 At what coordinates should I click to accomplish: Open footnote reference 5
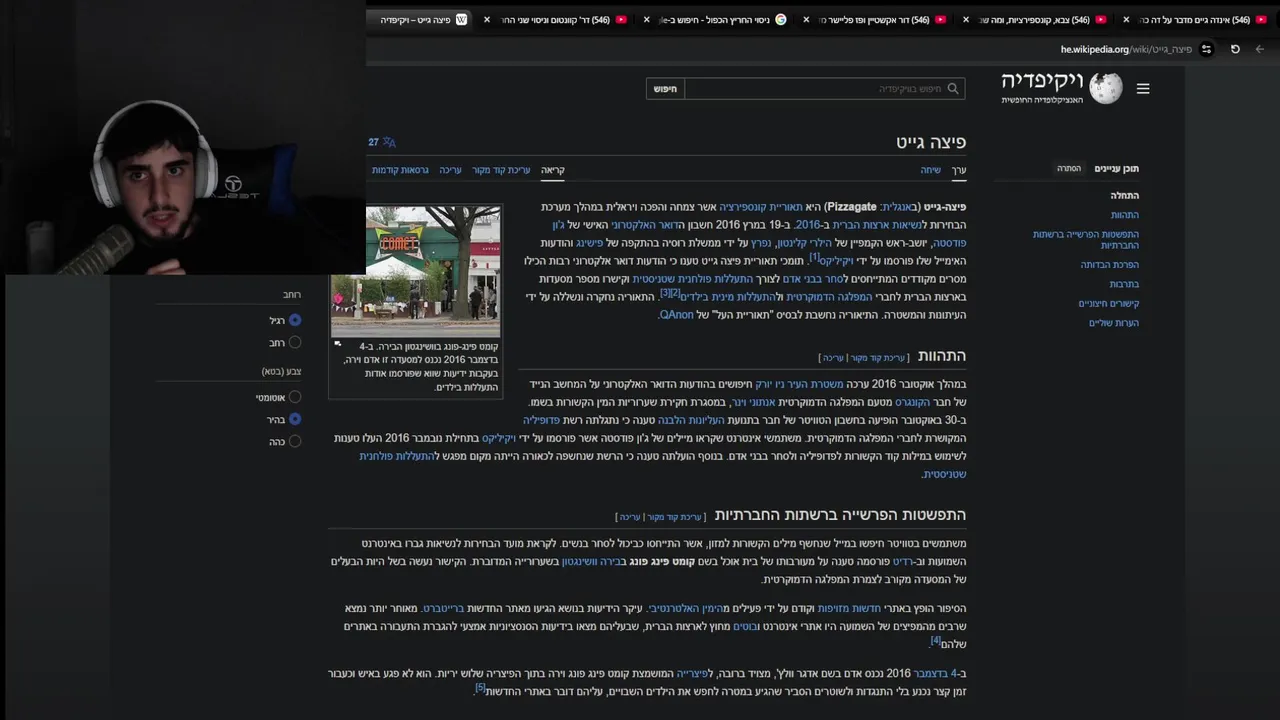pos(480,688)
